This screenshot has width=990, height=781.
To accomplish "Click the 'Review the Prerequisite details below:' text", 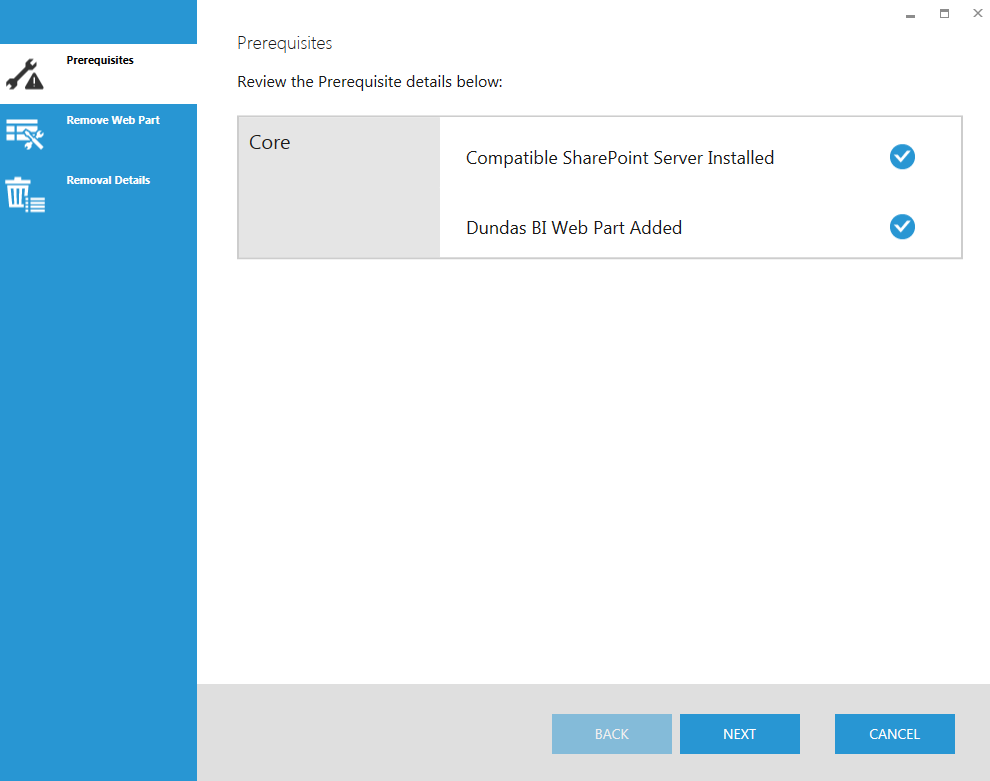I will click(x=369, y=82).
